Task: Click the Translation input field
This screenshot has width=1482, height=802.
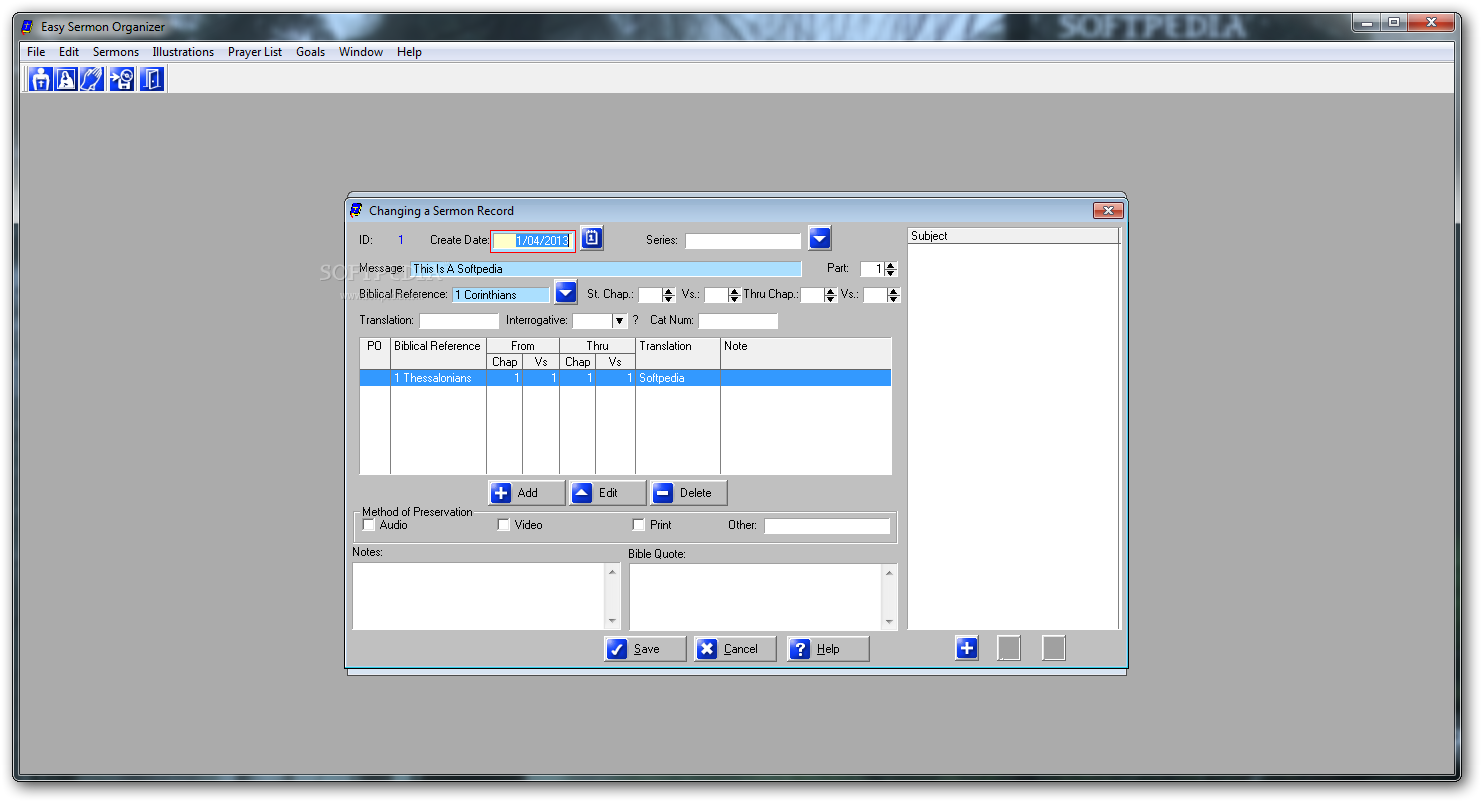Action: 459,321
